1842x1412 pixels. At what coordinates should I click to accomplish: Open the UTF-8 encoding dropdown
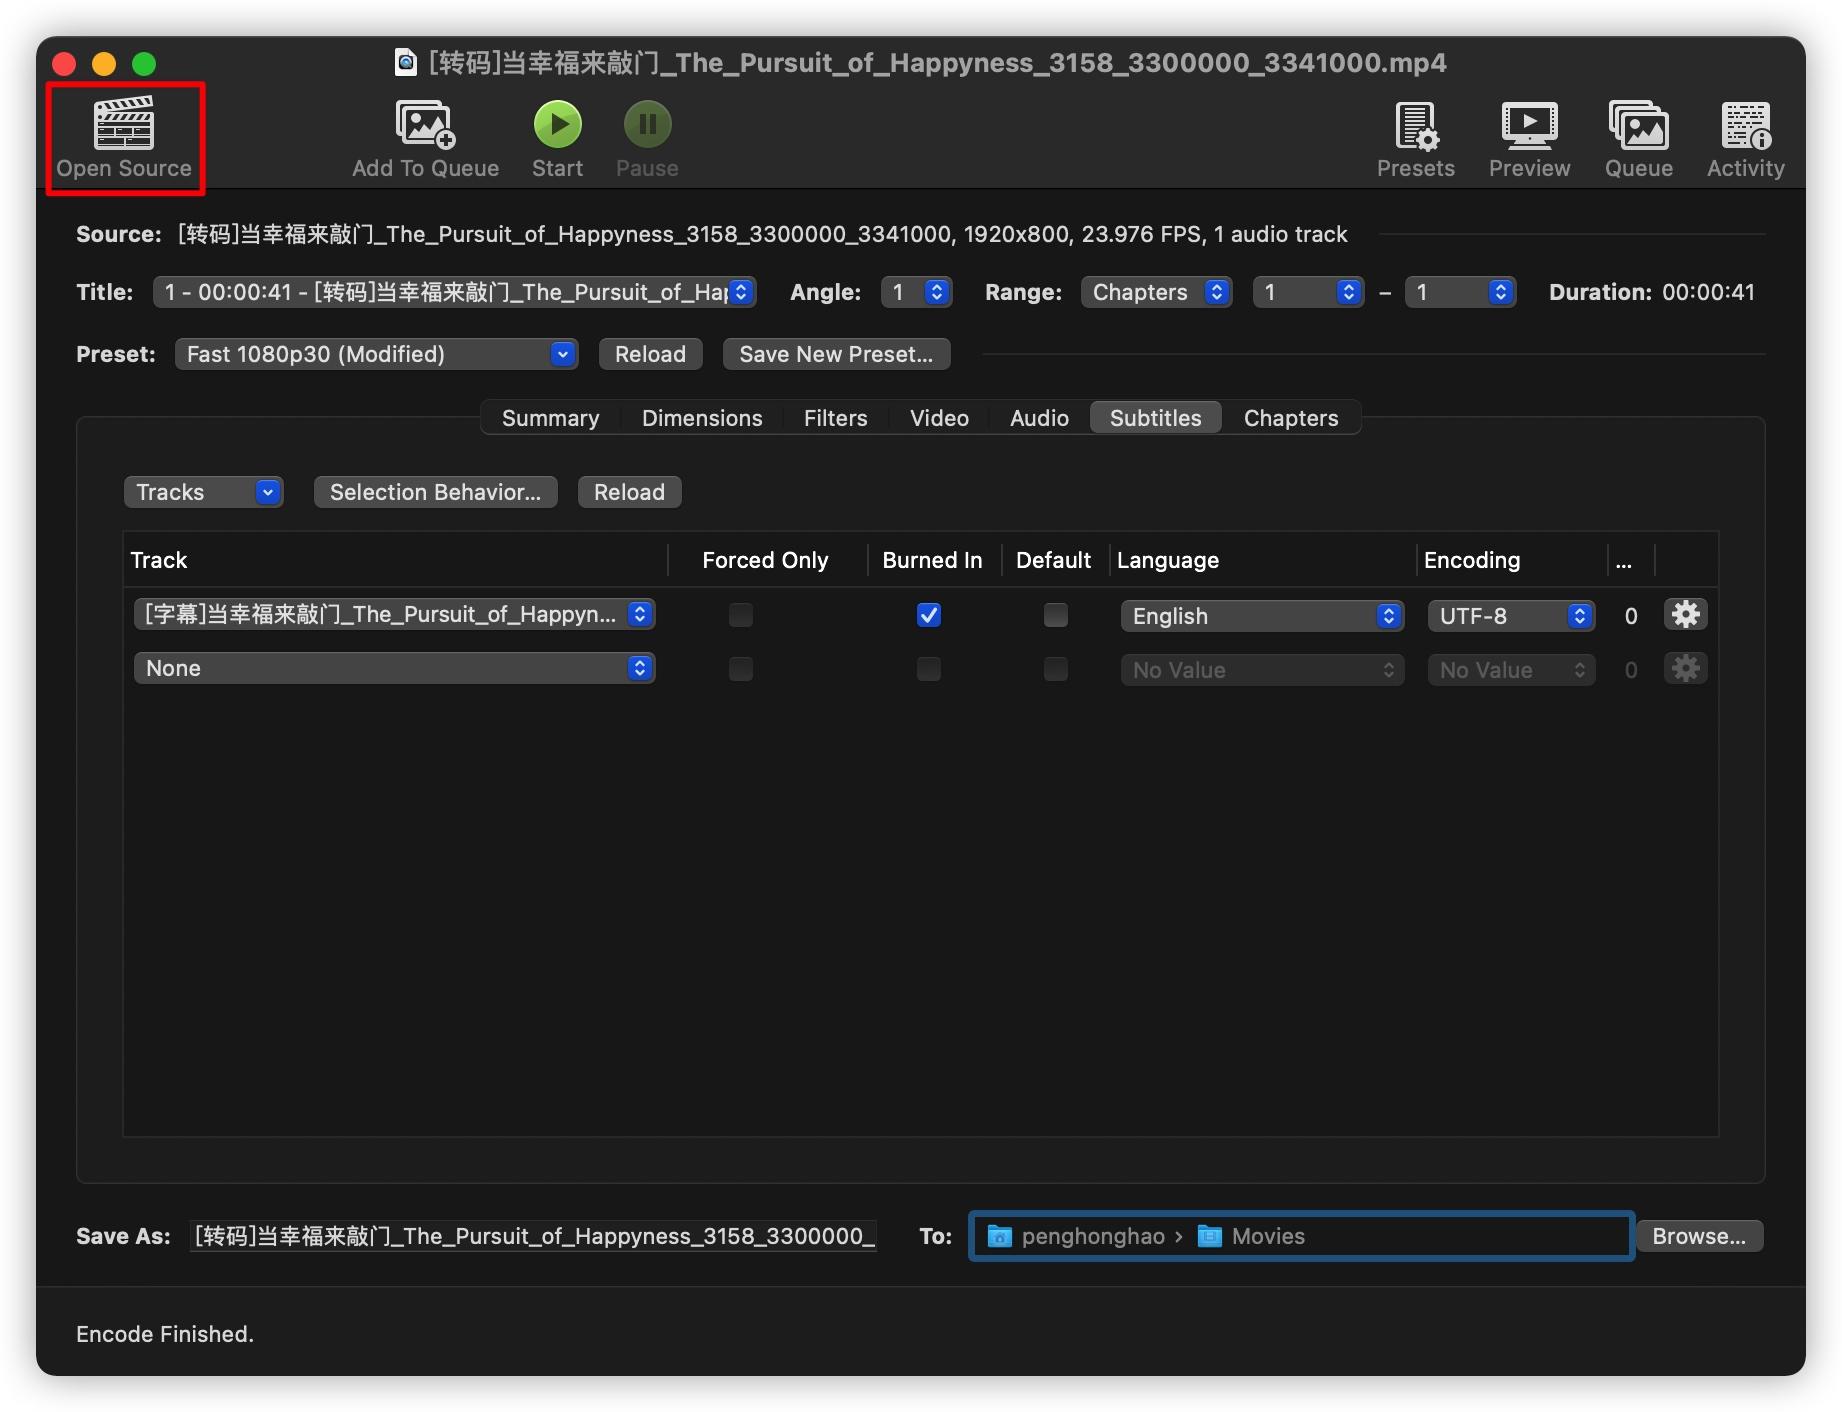1511,616
